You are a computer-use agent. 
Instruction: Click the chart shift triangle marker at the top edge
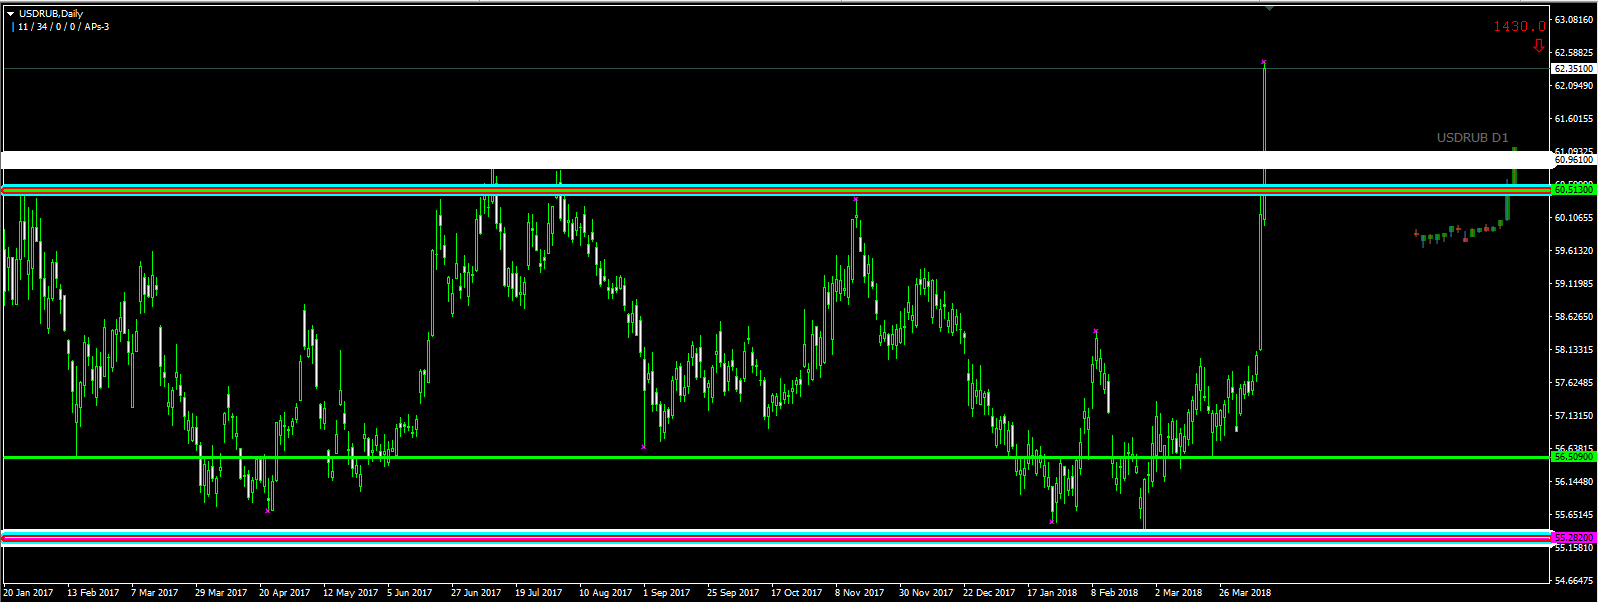1270,8
